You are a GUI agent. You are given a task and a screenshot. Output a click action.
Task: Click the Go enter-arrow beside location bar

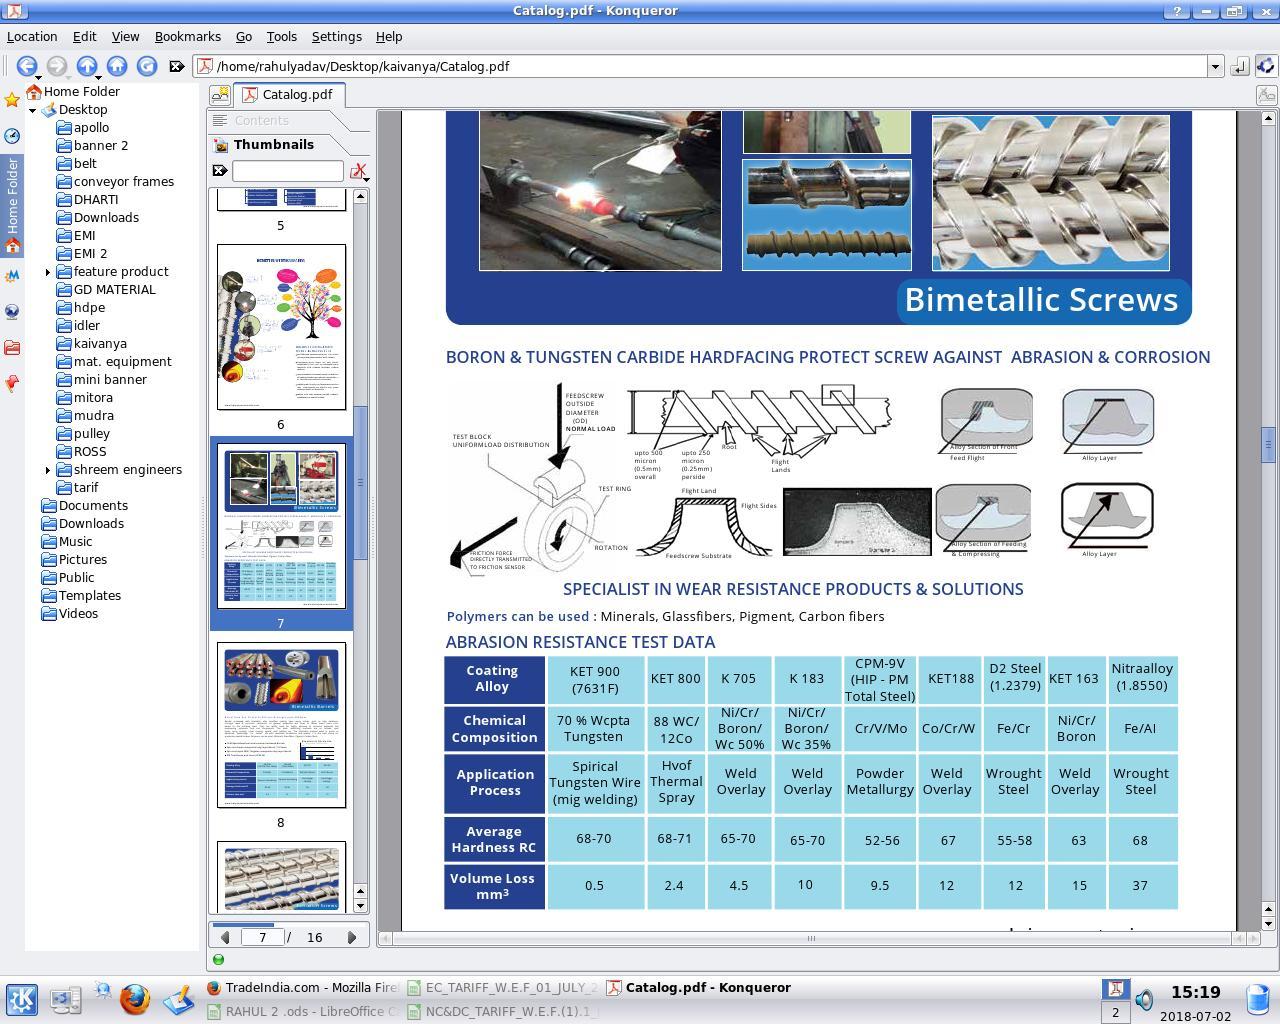1240,66
